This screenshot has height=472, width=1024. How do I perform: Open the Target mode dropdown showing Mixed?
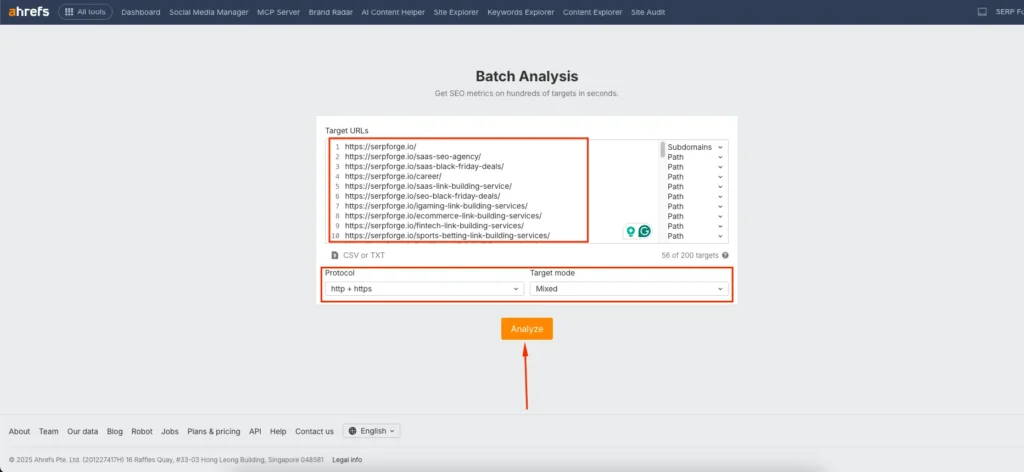coord(629,289)
